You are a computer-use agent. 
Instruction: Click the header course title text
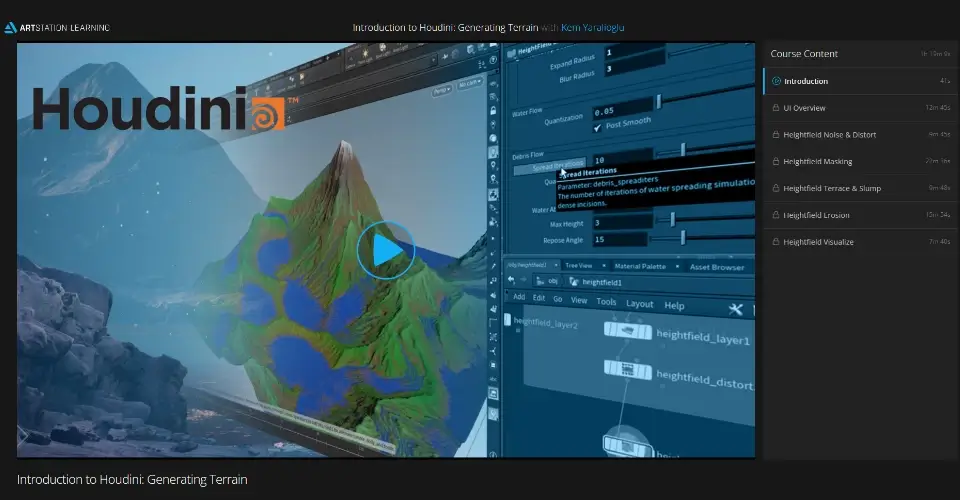click(x=445, y=28)
